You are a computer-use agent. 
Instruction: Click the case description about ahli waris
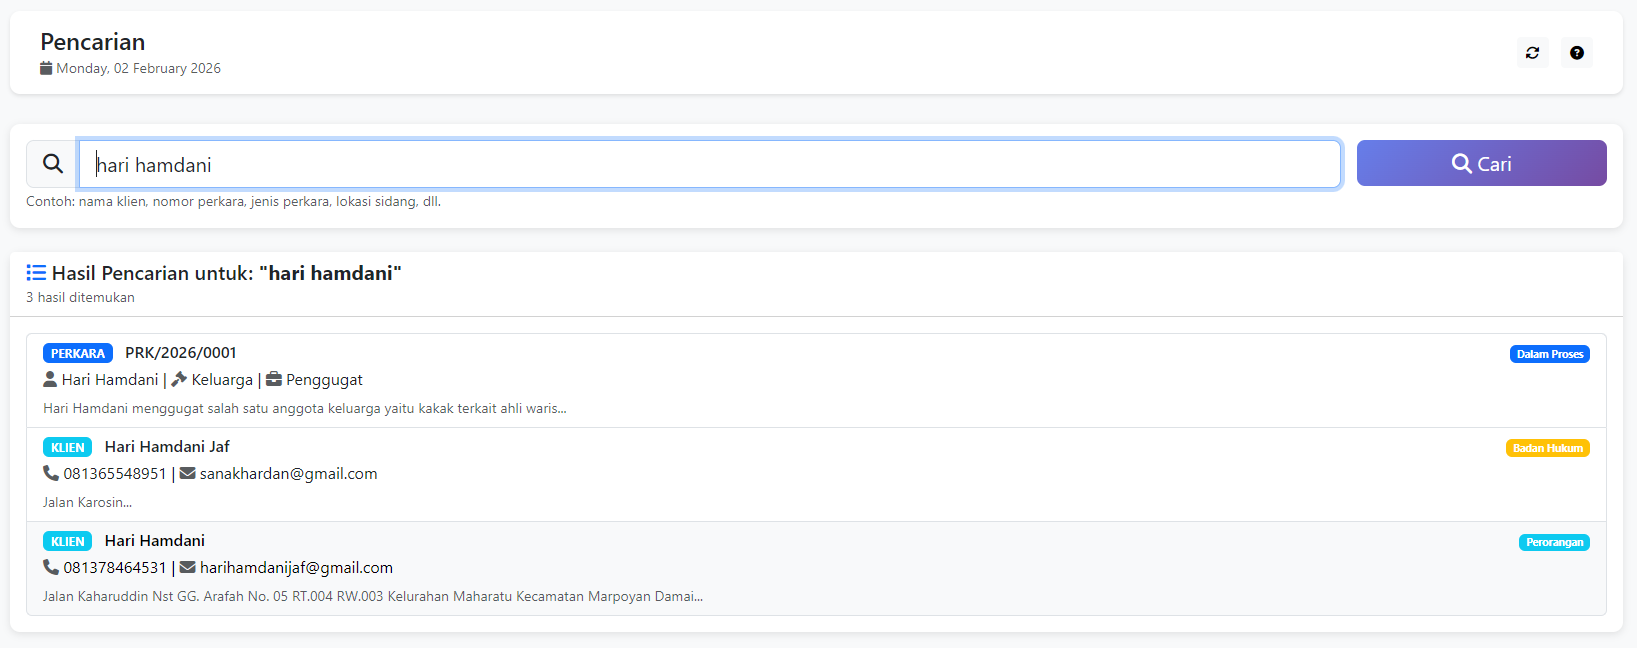[305, 408]
